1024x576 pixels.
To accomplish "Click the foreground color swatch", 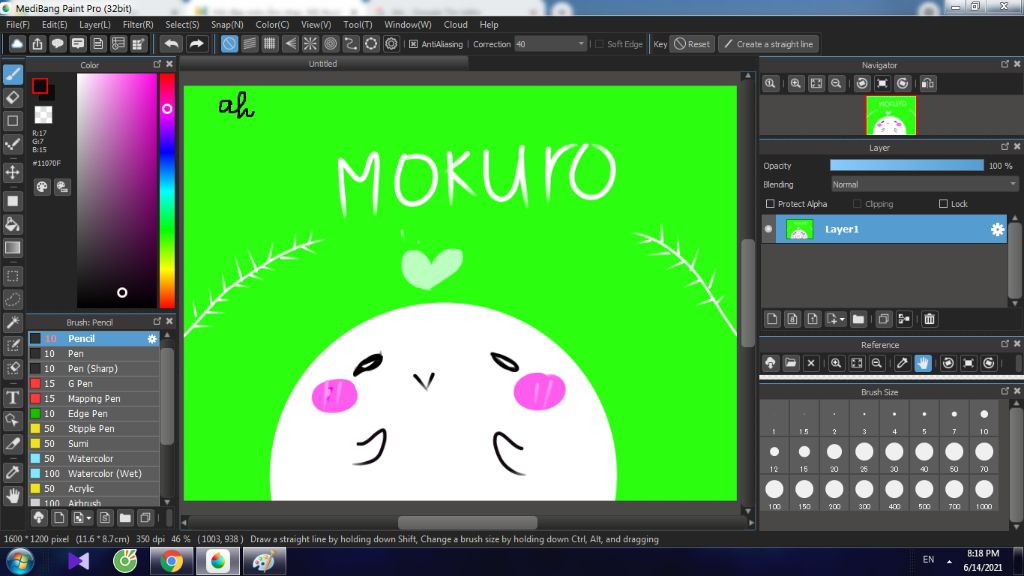I will tap(40, 86).
